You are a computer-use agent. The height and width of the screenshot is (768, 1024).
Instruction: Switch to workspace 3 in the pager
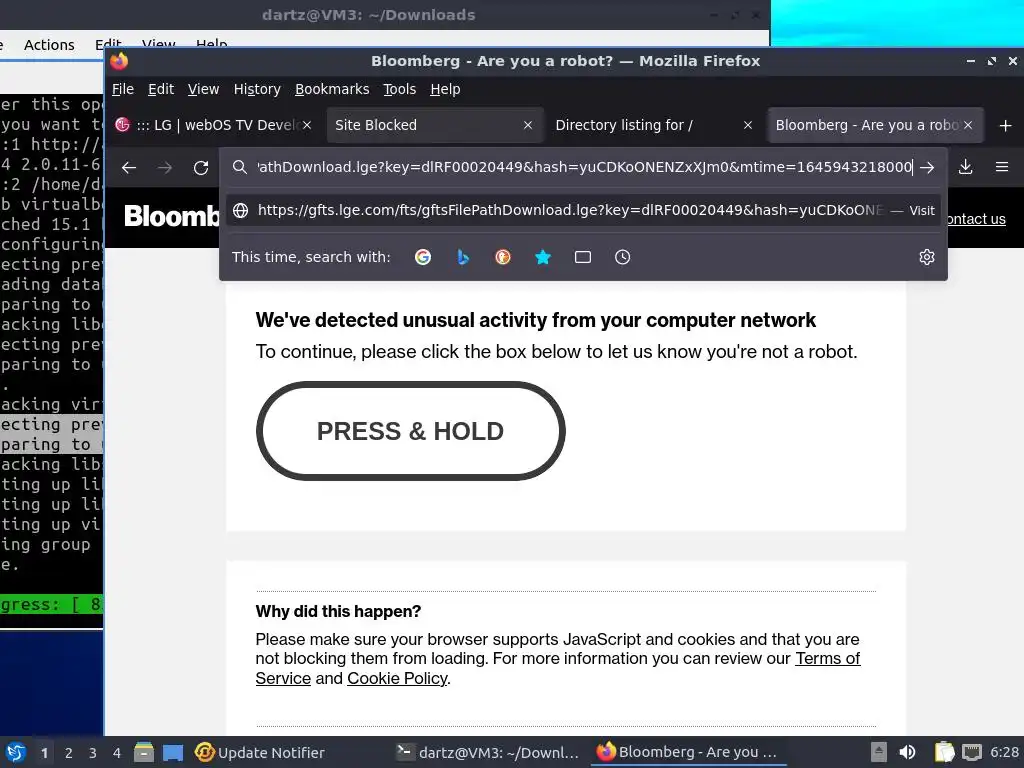pyautogui.click(x=93, y=753)
